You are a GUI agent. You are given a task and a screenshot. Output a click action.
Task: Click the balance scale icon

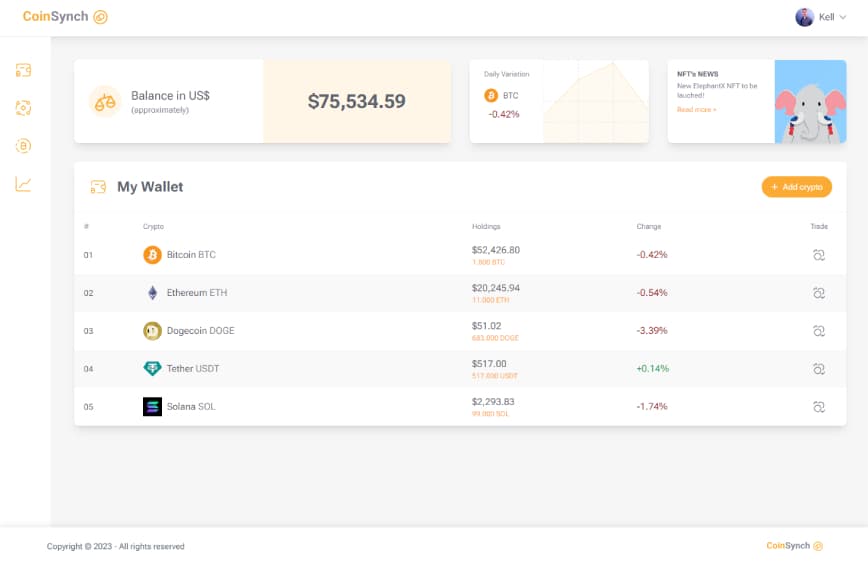[x=105, y=101]
